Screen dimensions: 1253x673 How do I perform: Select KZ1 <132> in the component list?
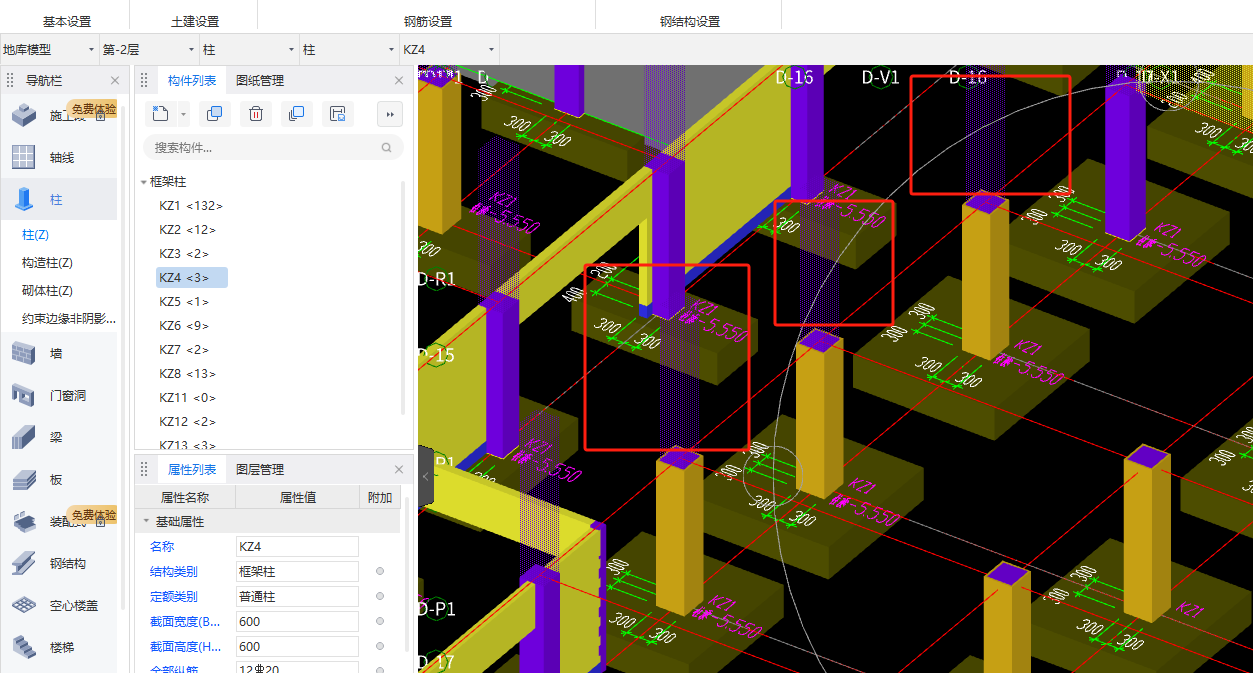point(191,206)
